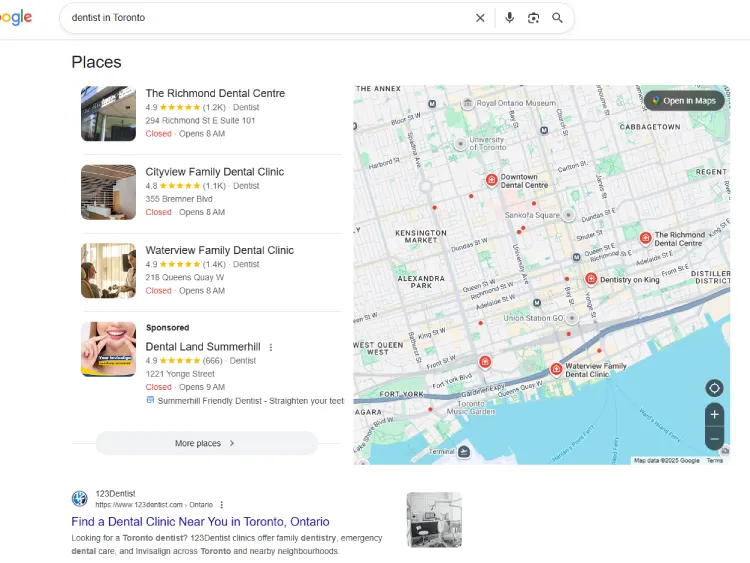Open map Terms link
Screen dimensions: 750x563
(x=715, y=461)
